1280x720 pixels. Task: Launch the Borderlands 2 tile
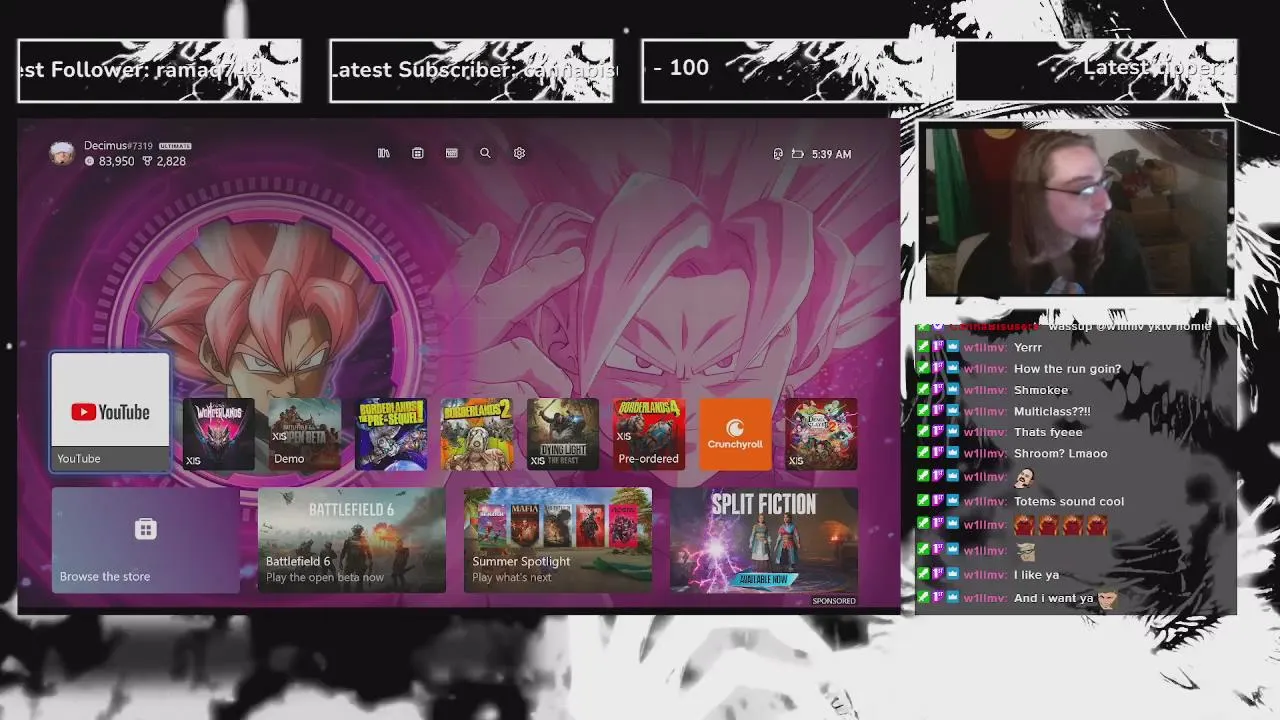(x=477, y=434)
